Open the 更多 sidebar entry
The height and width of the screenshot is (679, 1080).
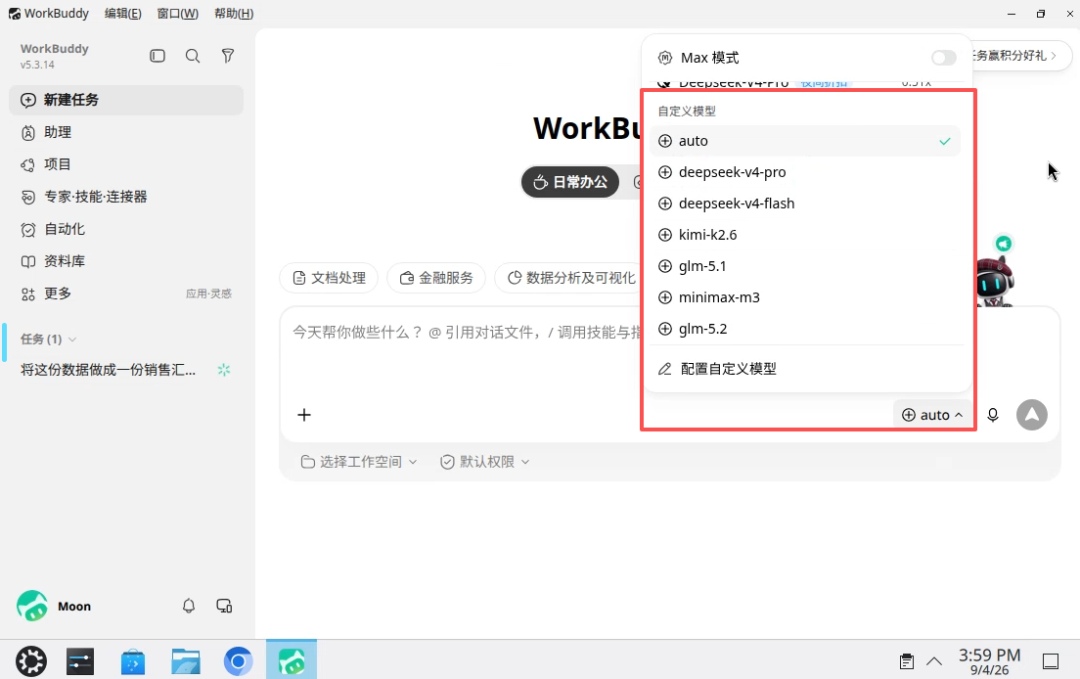pos(126,293)
